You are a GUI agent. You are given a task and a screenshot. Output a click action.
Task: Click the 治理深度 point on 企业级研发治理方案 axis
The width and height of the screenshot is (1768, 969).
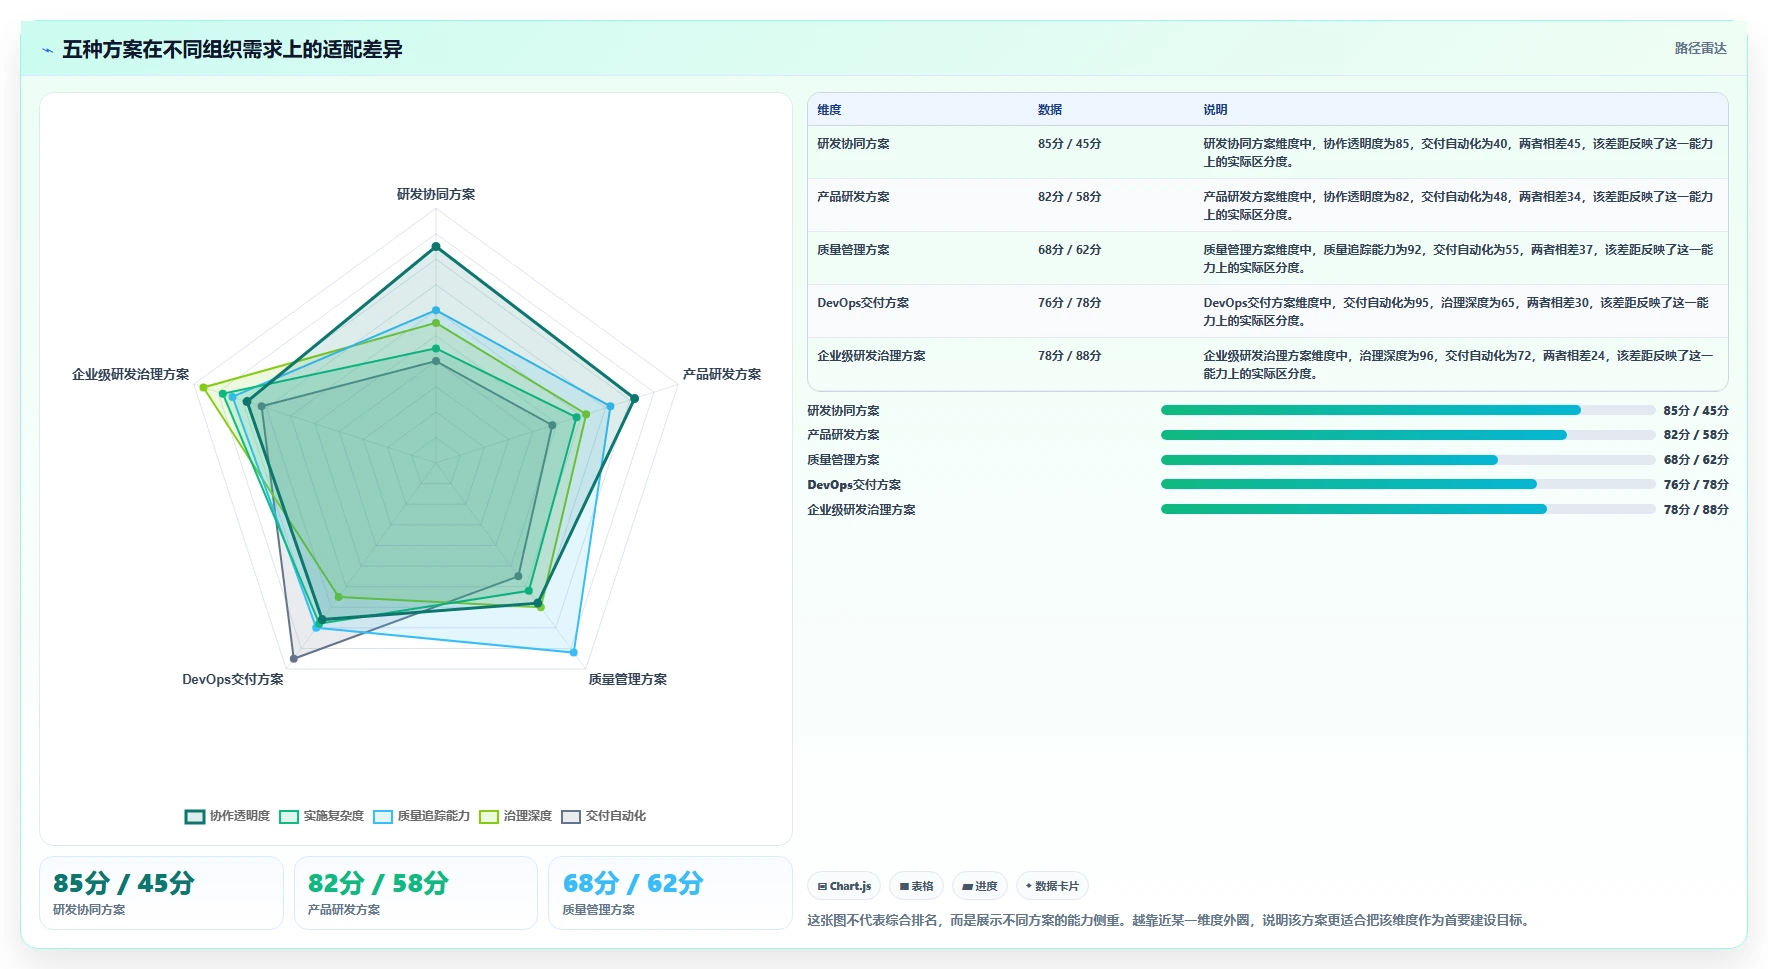click(x=203, y=388)
